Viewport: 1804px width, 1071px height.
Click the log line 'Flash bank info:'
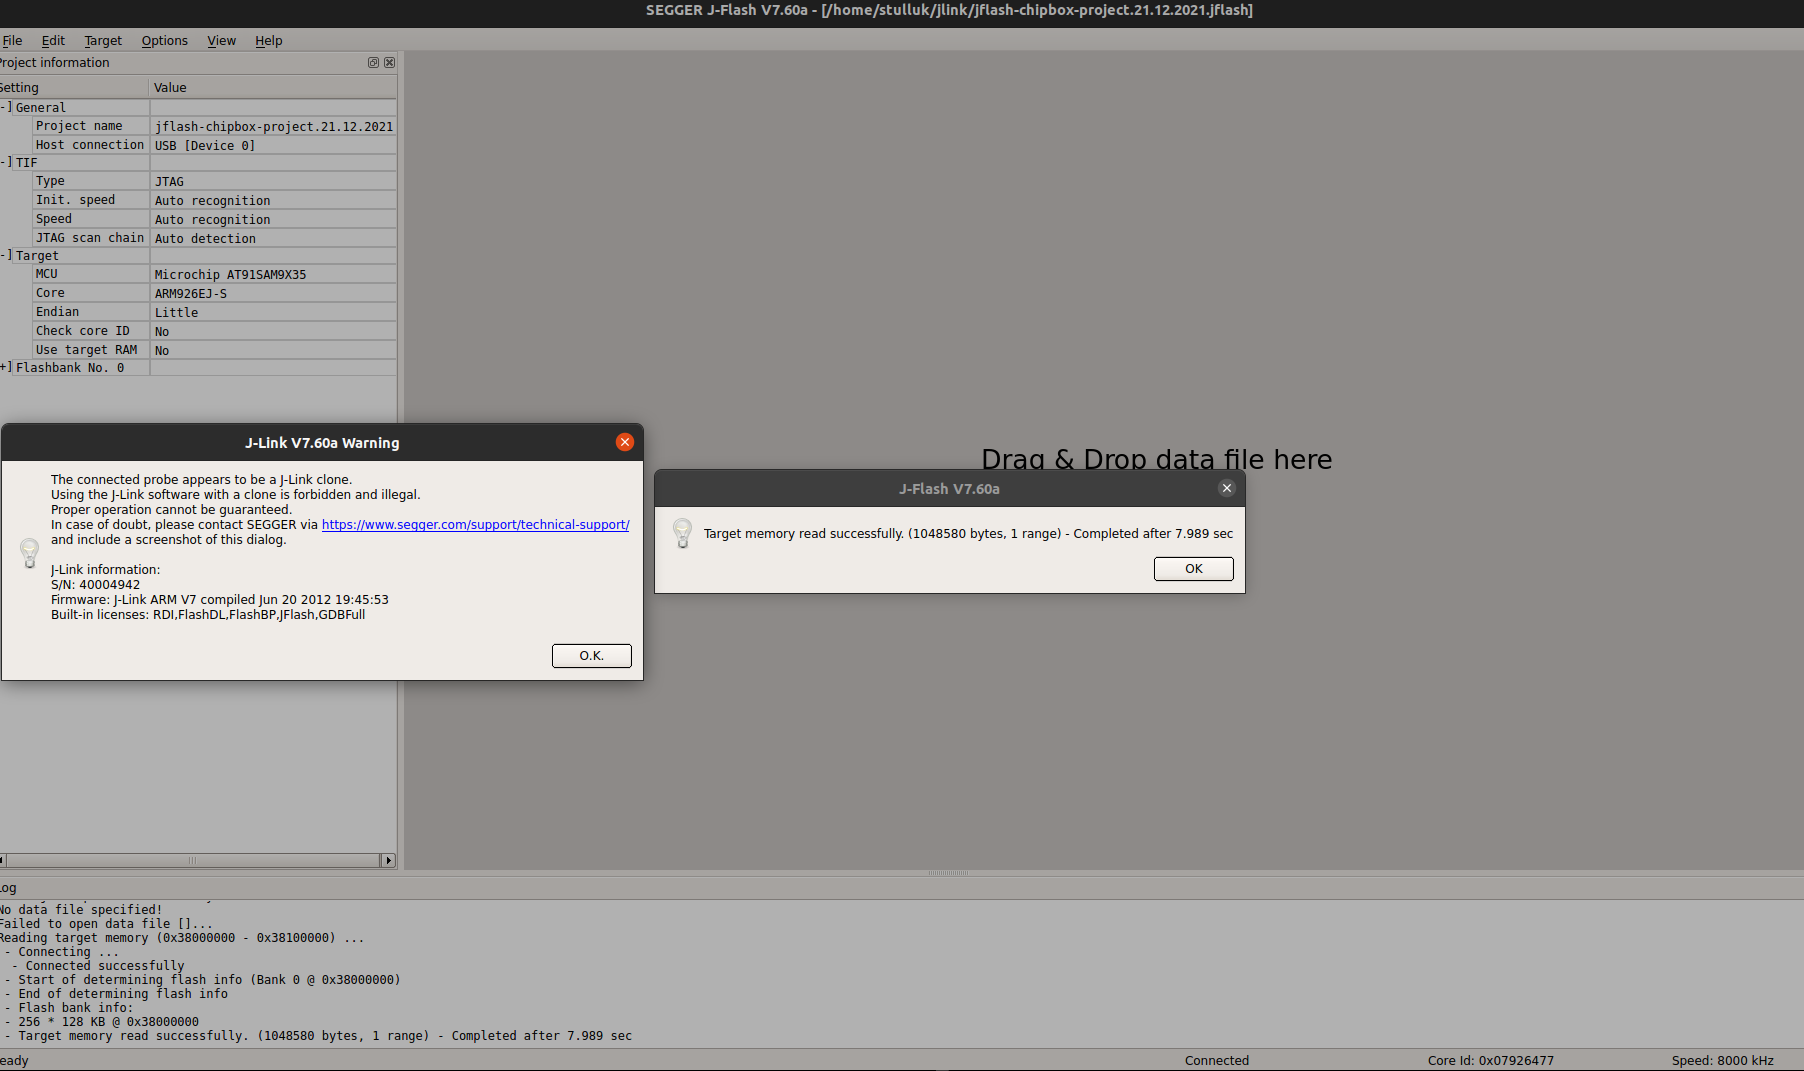click(69, 1008)
